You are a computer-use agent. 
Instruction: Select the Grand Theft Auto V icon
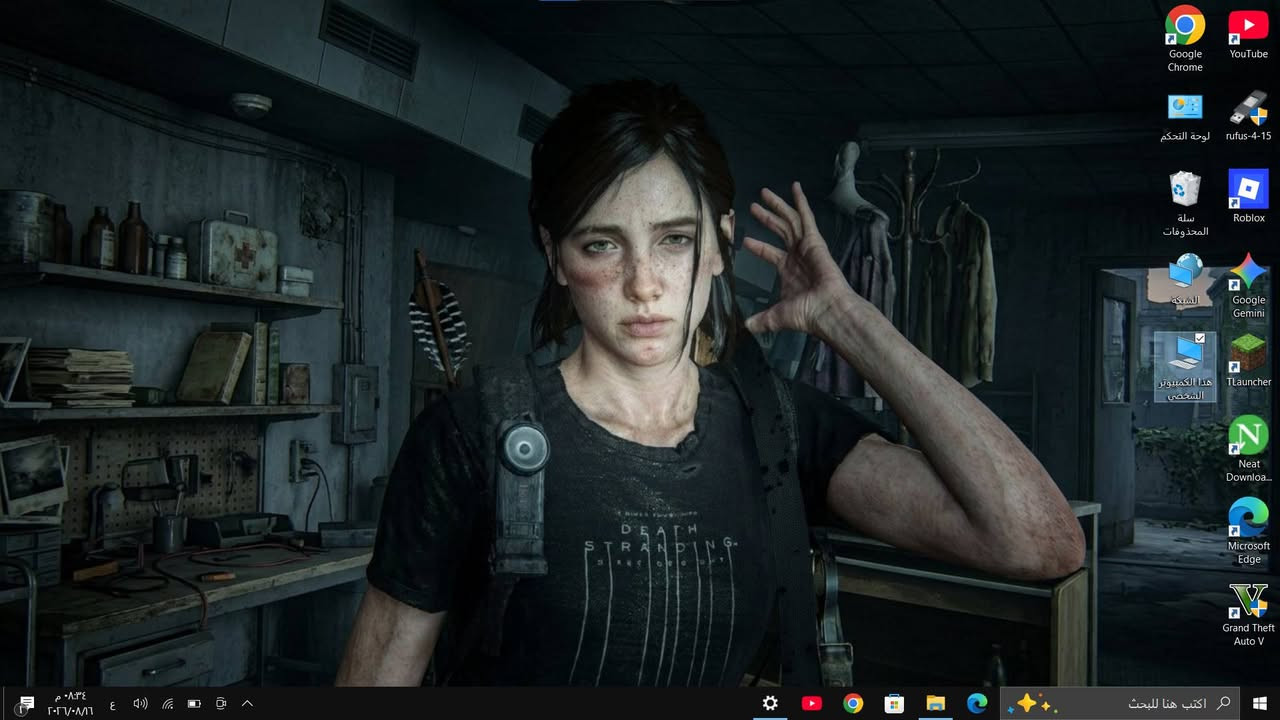(1248, 614)
